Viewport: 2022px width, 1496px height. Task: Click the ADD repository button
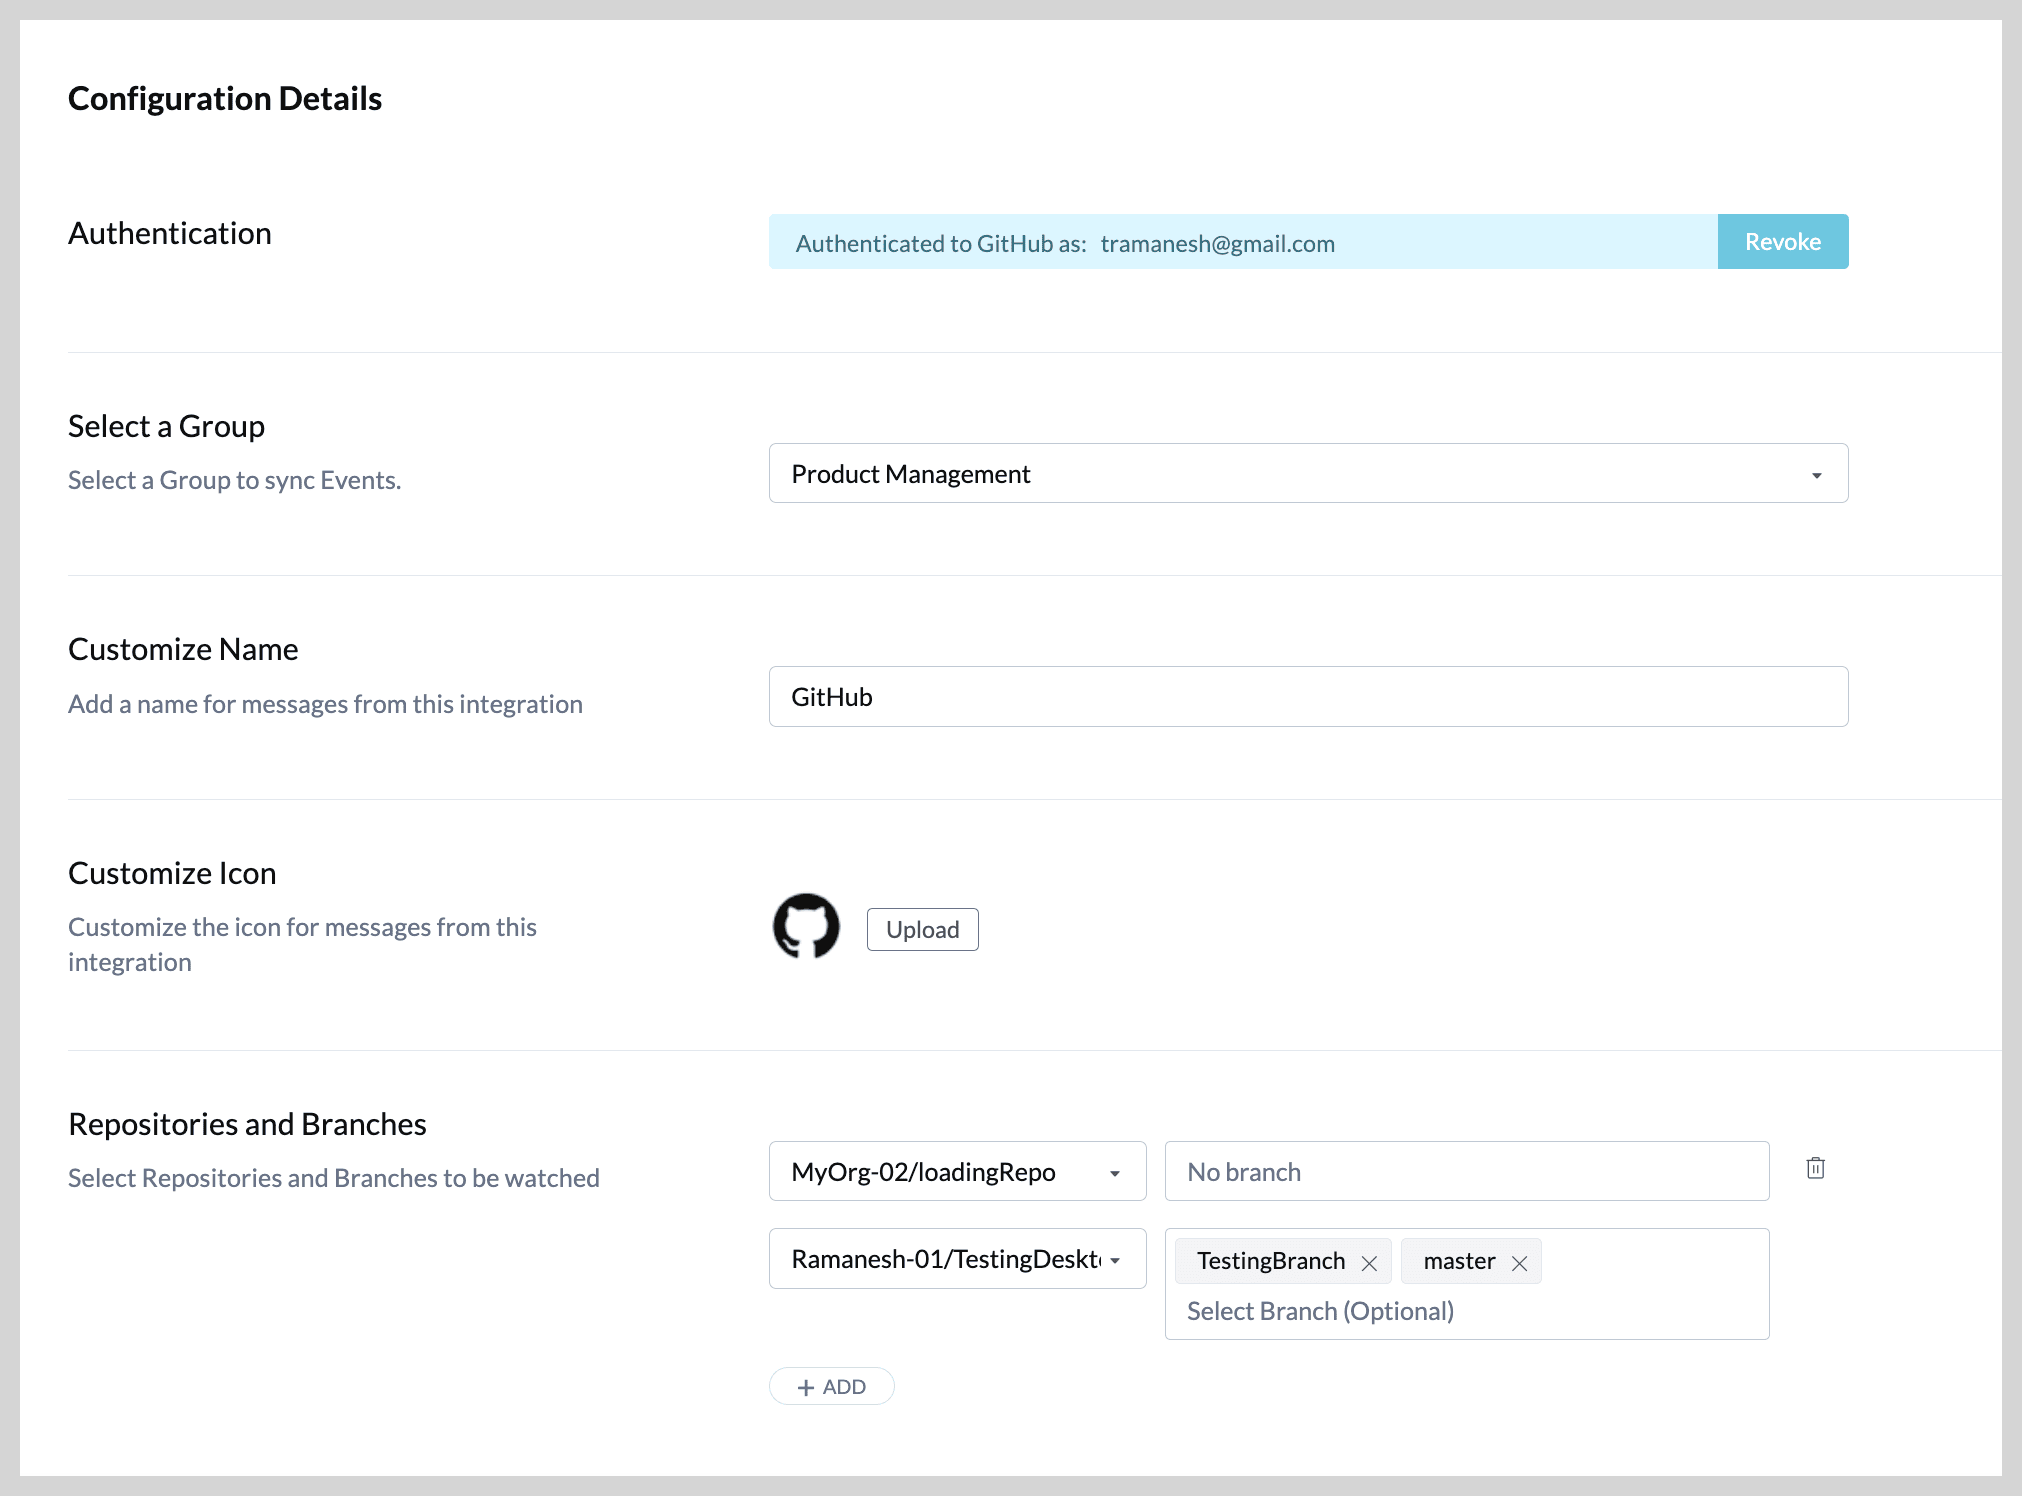click(x=831, y=1387)
